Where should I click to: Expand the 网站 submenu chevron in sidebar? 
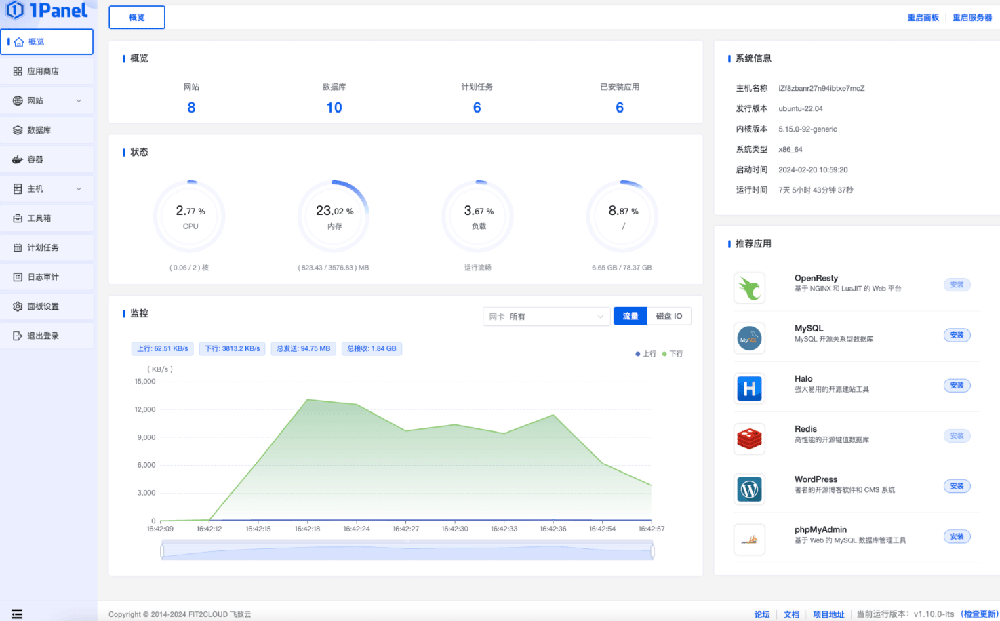pyautogui.click(x=79, y=101)
